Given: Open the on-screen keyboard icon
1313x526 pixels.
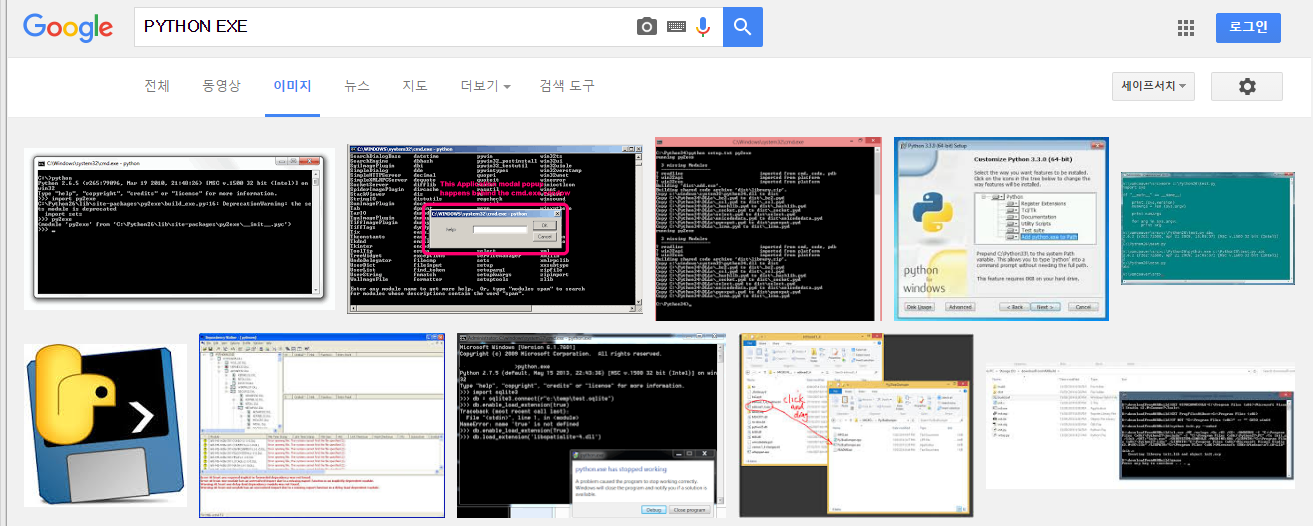Looking at the screenshot, I should [676, 27].
